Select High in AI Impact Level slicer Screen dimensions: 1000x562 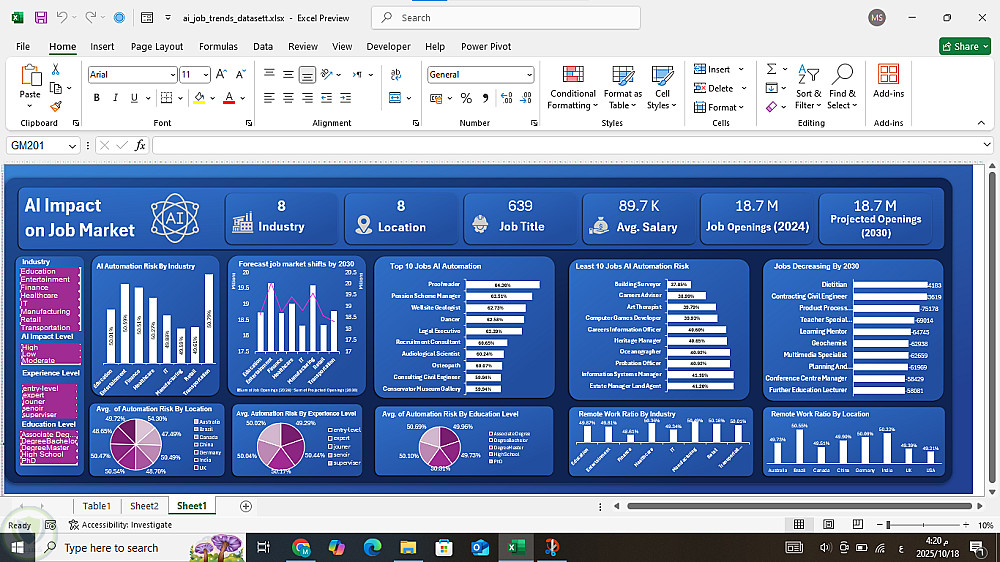[x=50, y=348]
